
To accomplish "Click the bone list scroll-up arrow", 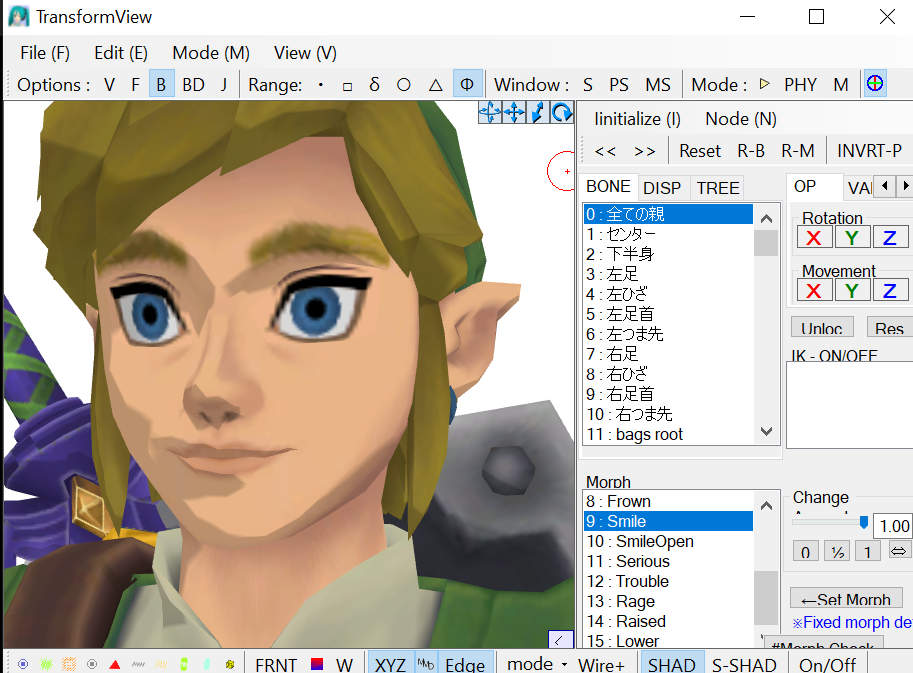I will [x=766, y=219].
